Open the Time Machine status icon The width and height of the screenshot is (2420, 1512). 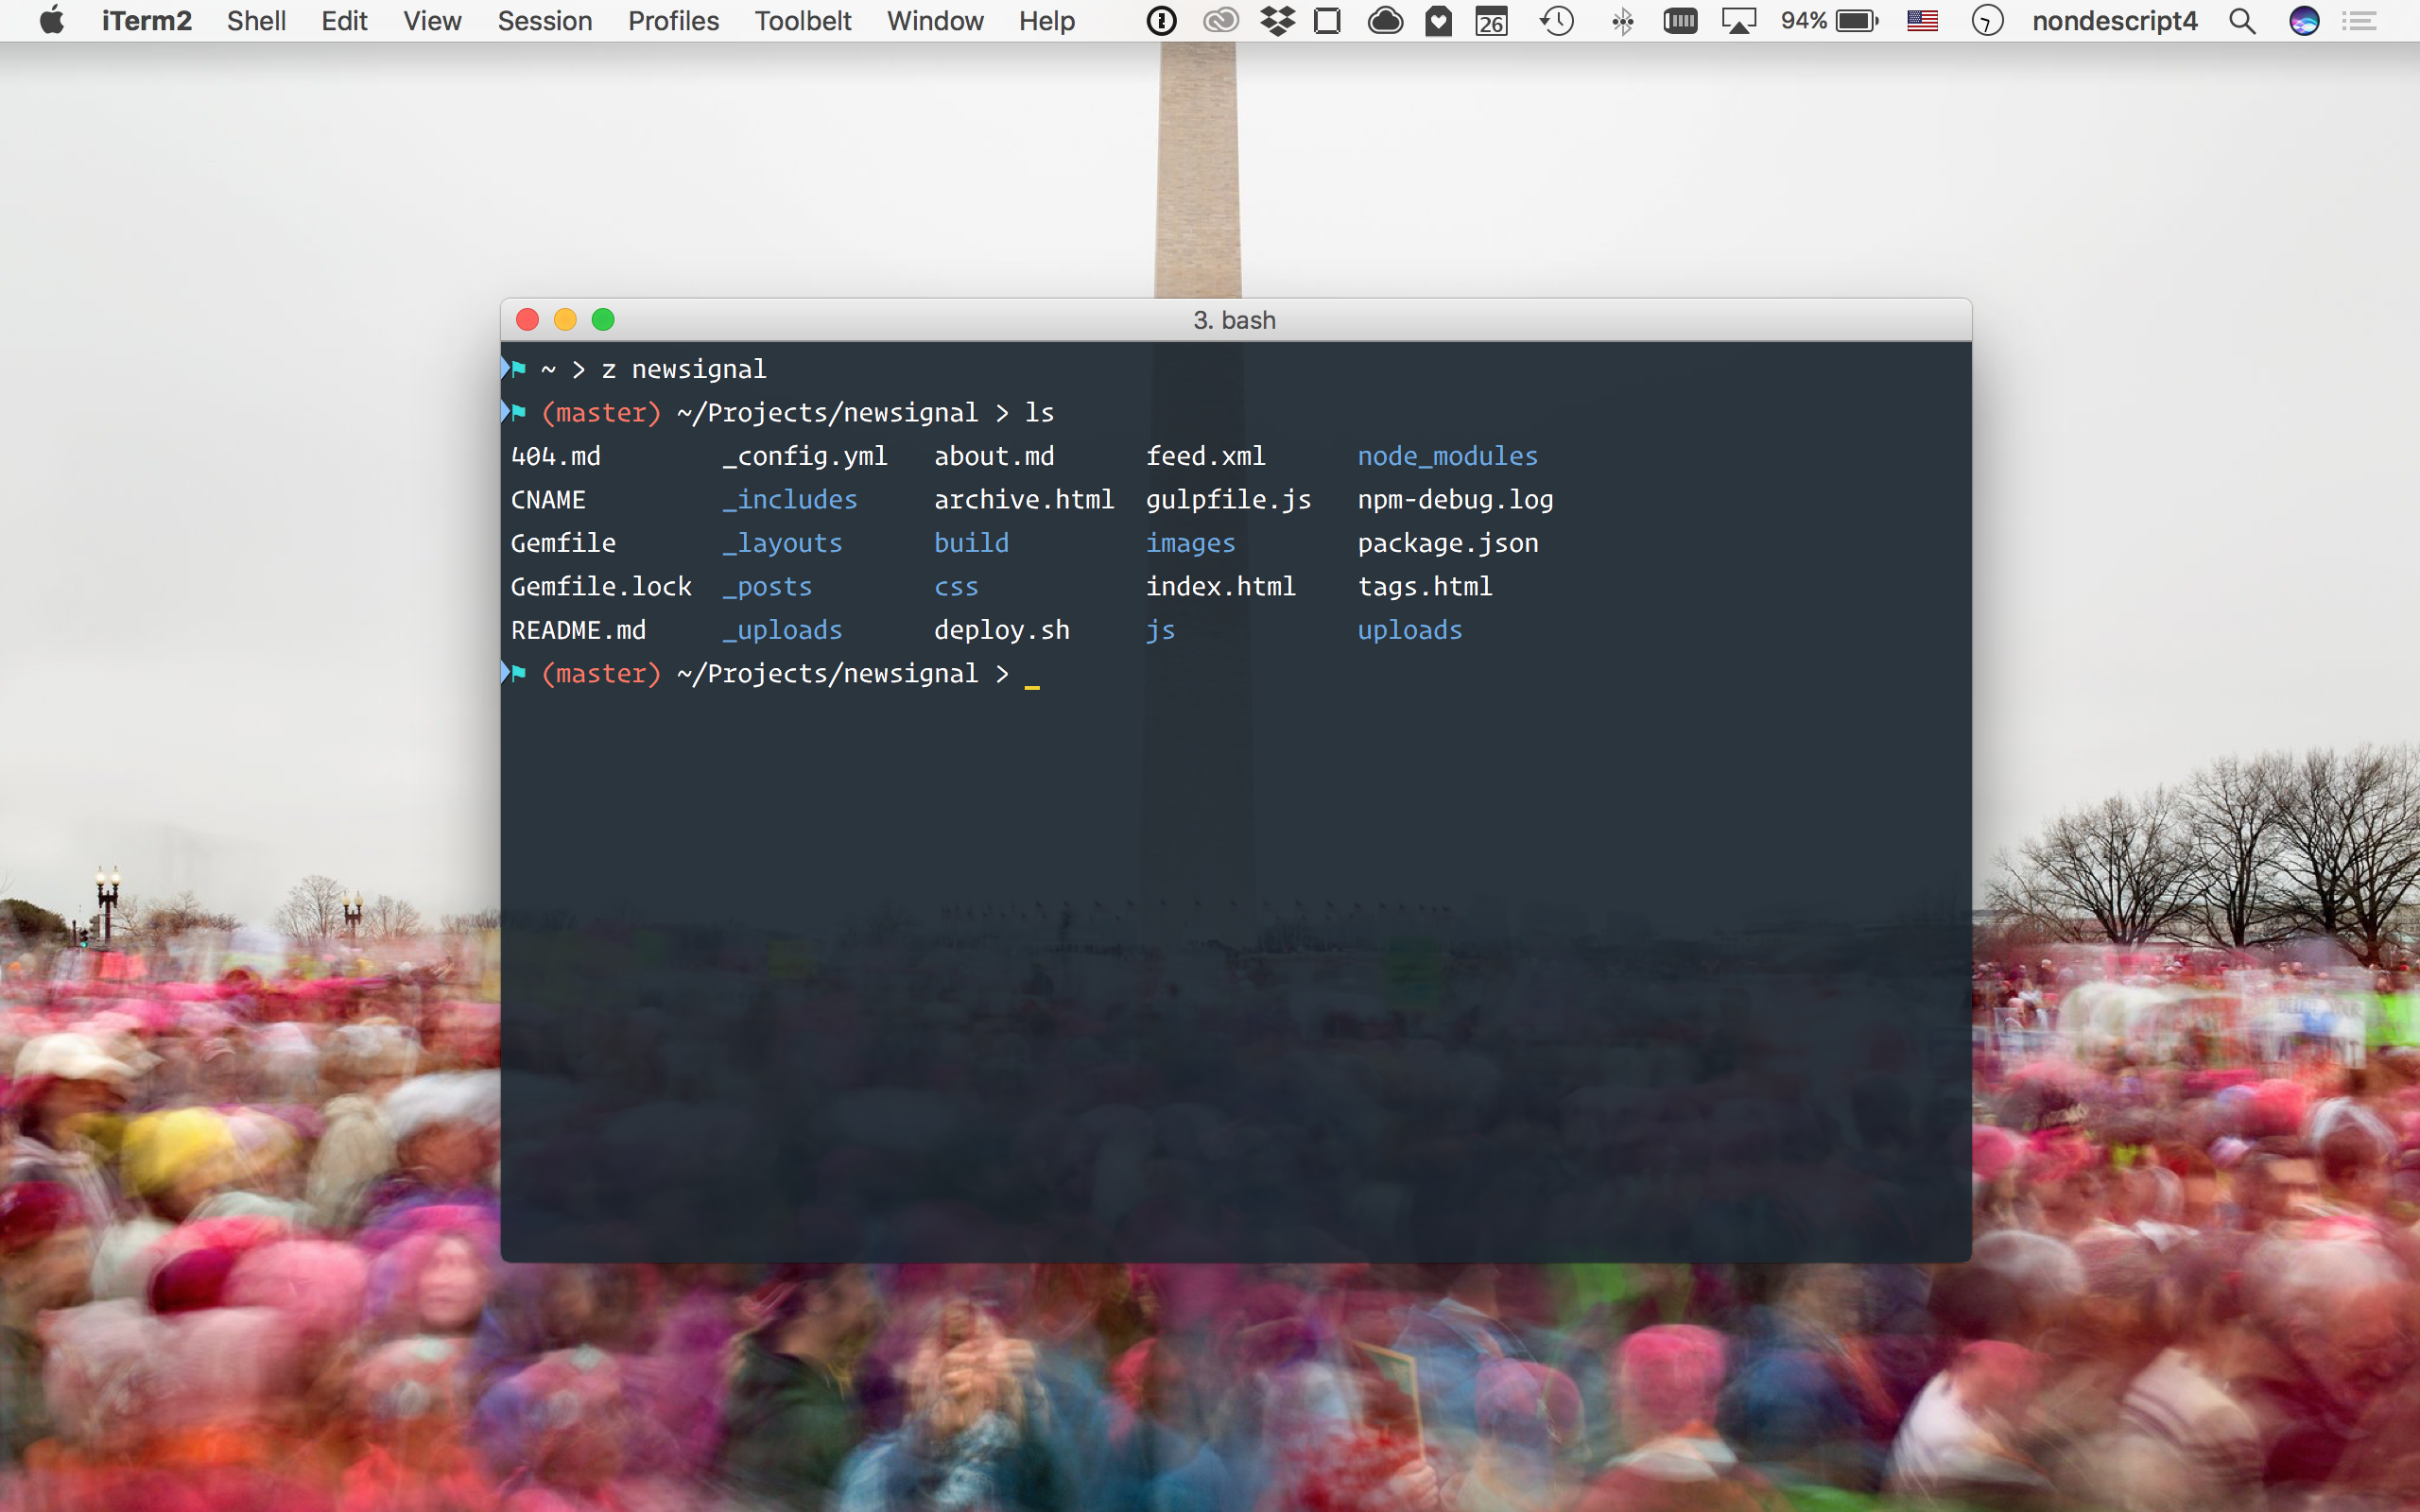pyautogui.click(x=1556, y=20)
